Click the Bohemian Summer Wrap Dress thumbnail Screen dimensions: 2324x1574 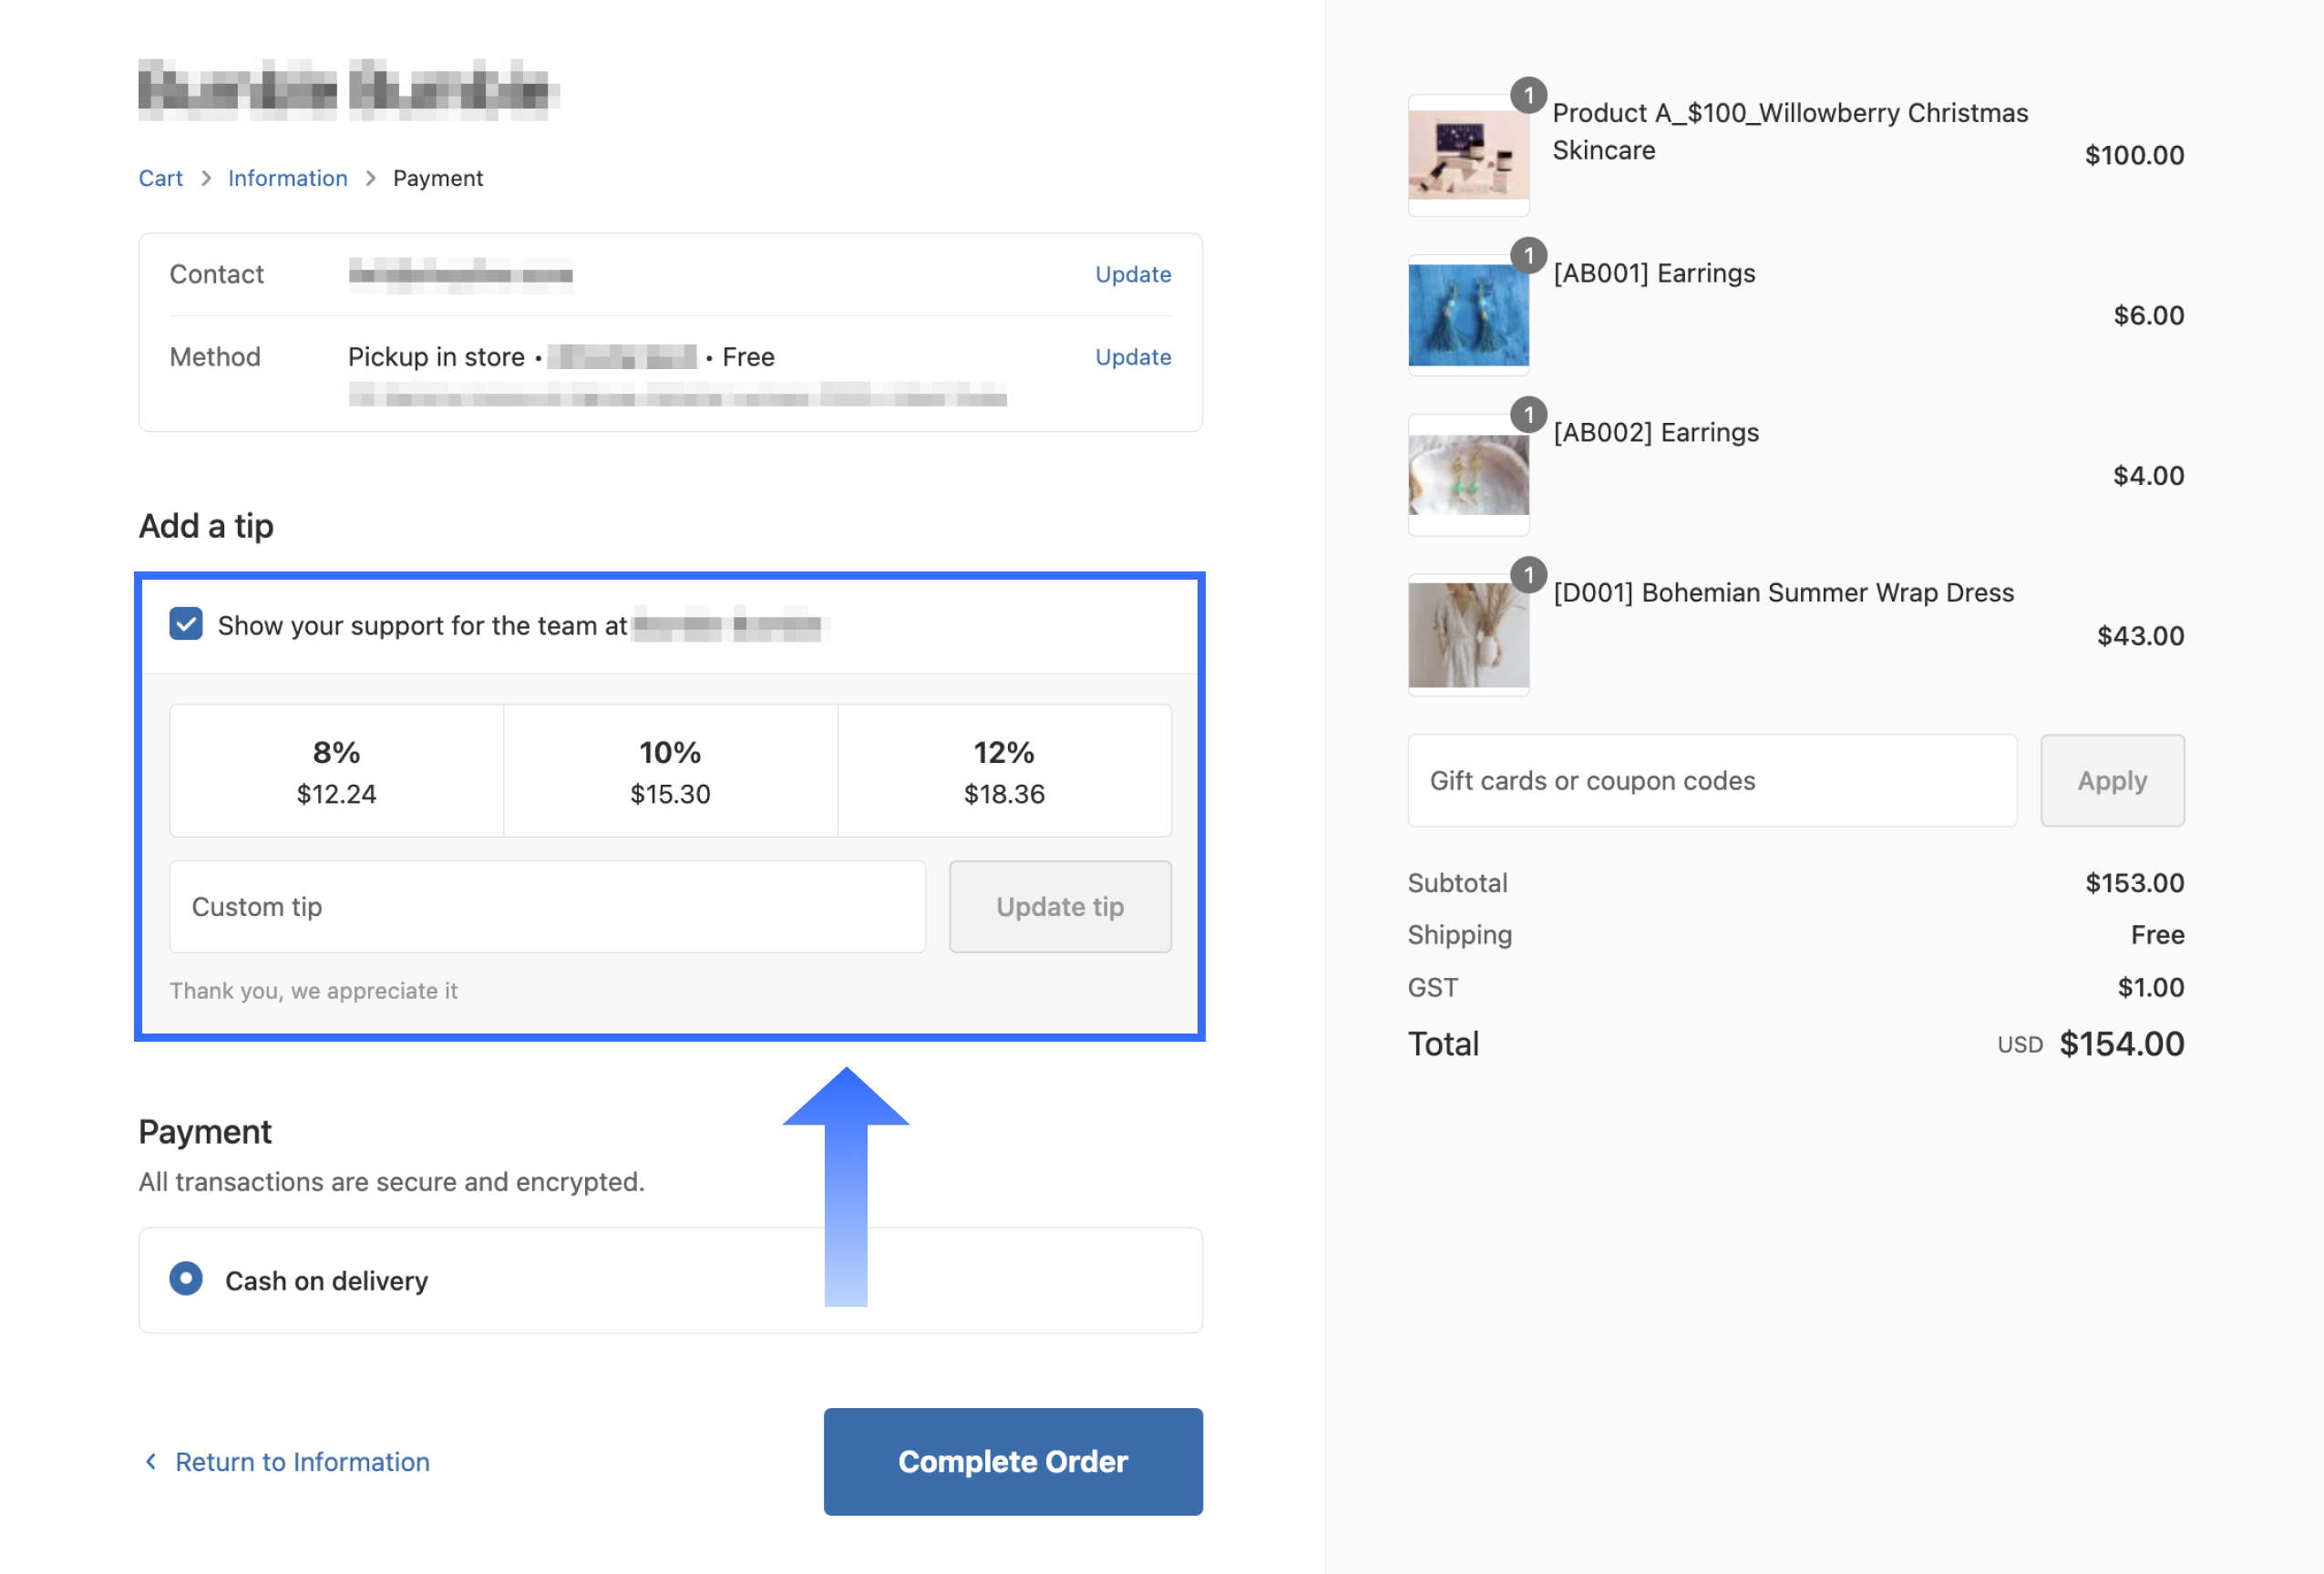pos(1467,635)
